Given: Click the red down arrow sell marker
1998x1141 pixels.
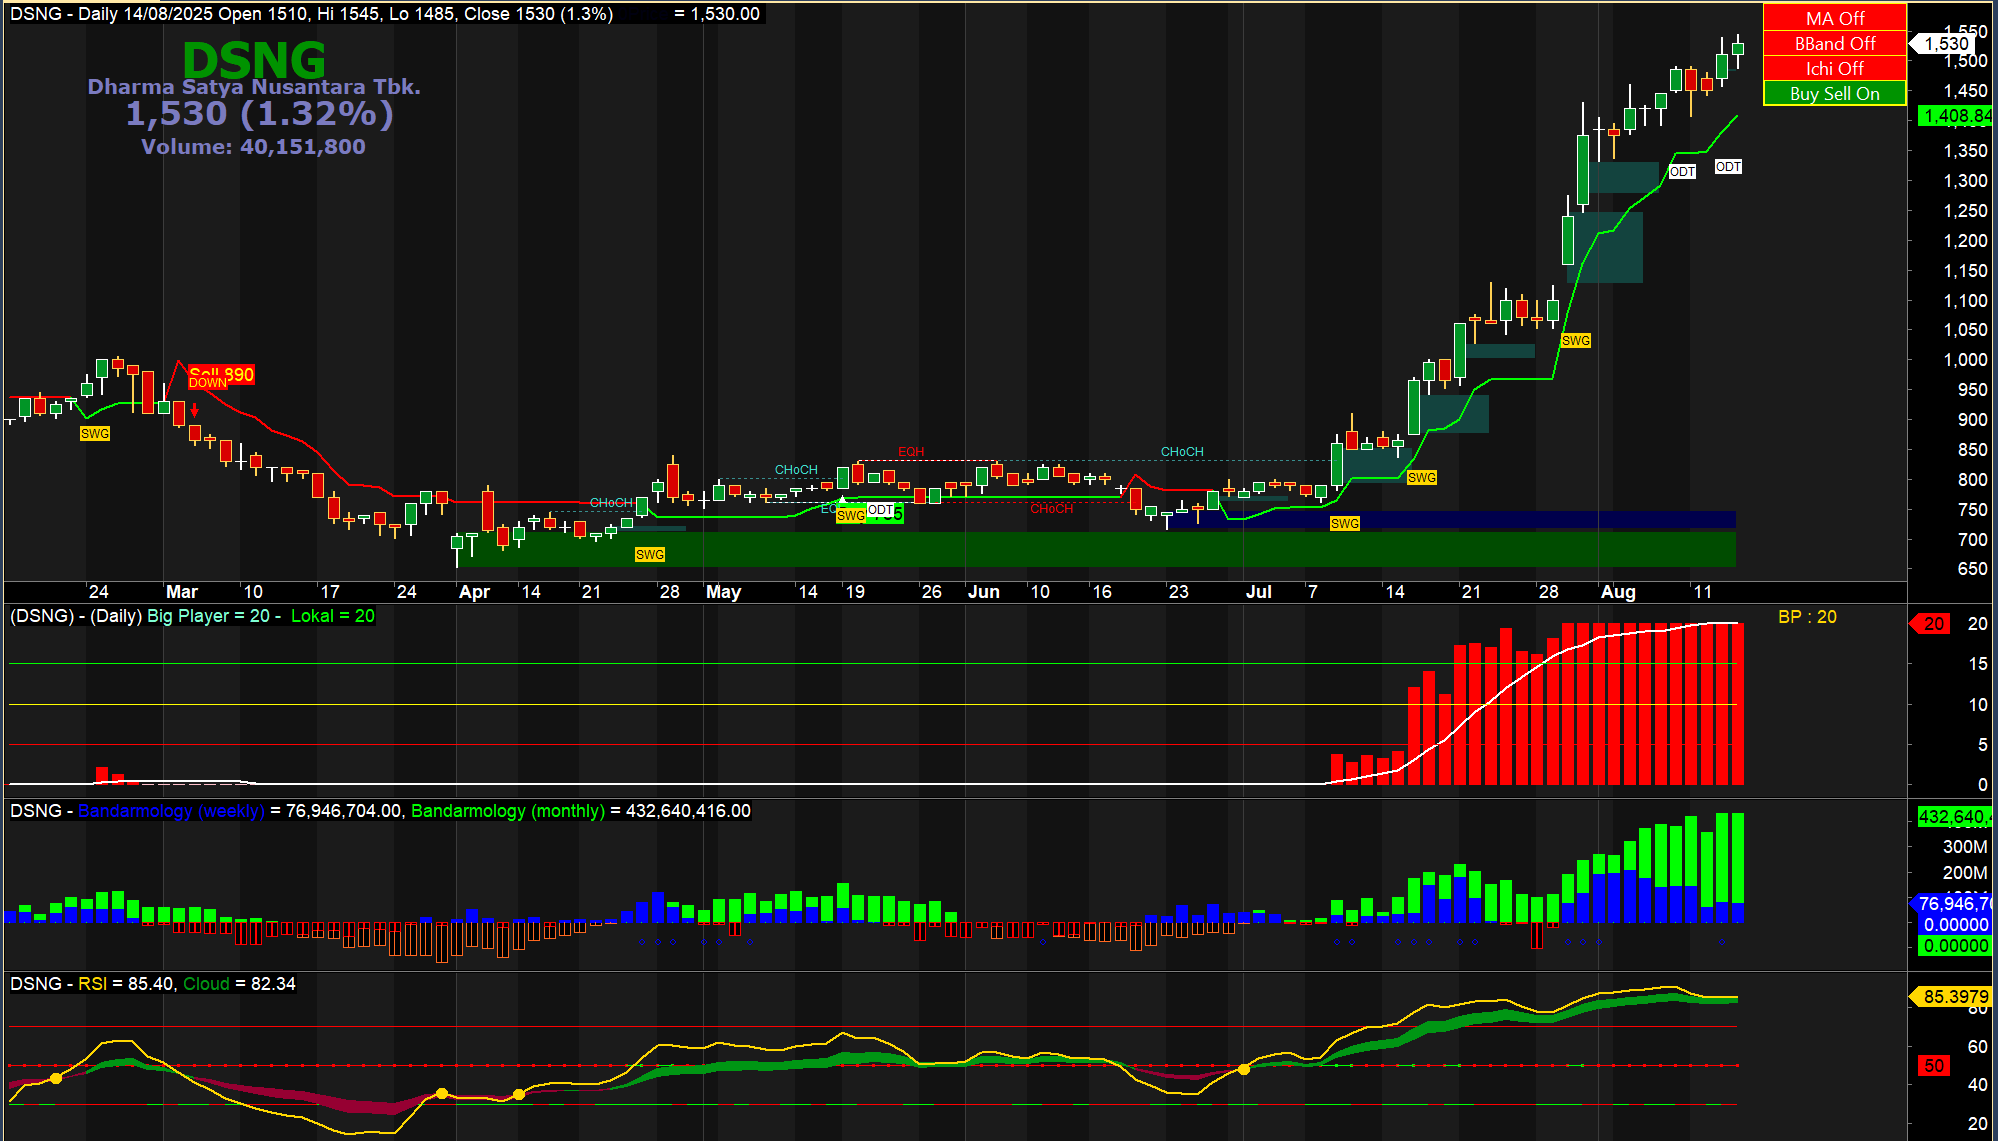Looking at the screenshot, I should pos(195,409).
